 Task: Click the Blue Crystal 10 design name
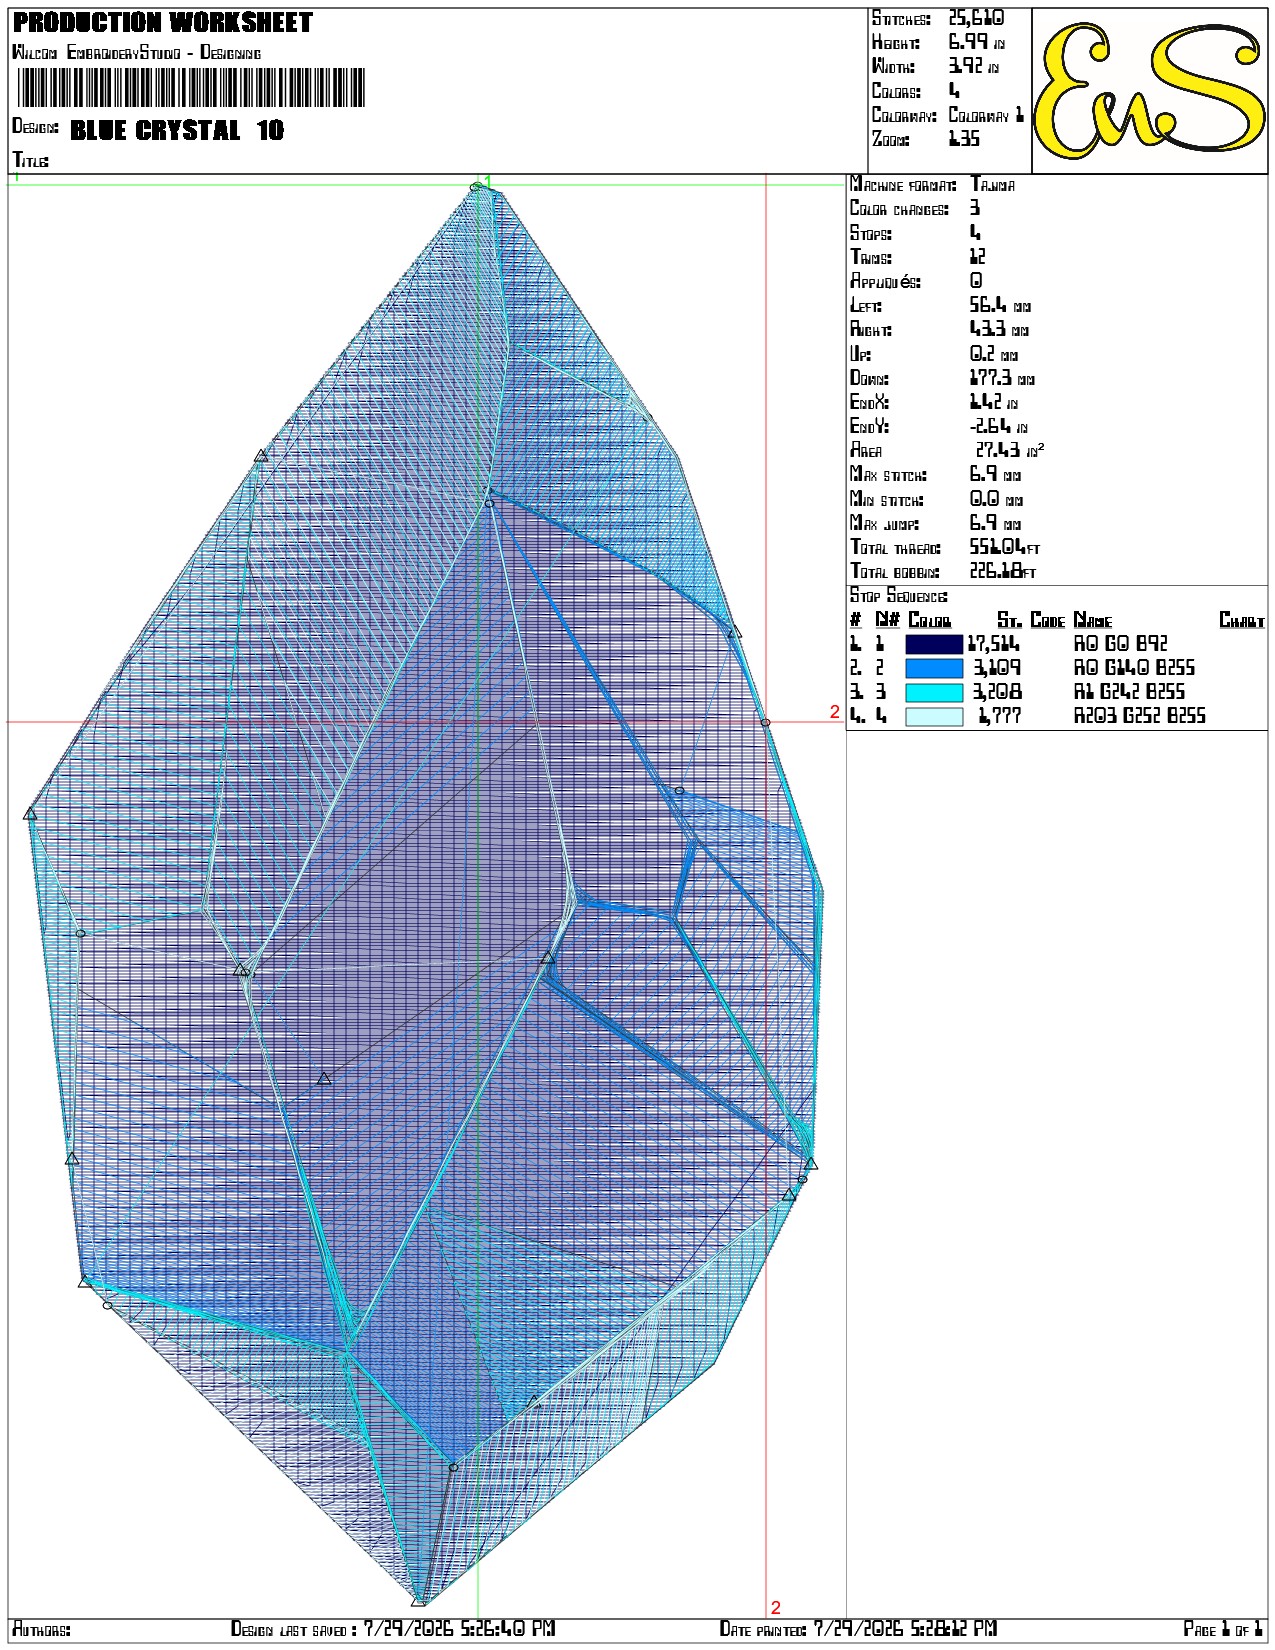pyautogui.click(x=177, y=130)
